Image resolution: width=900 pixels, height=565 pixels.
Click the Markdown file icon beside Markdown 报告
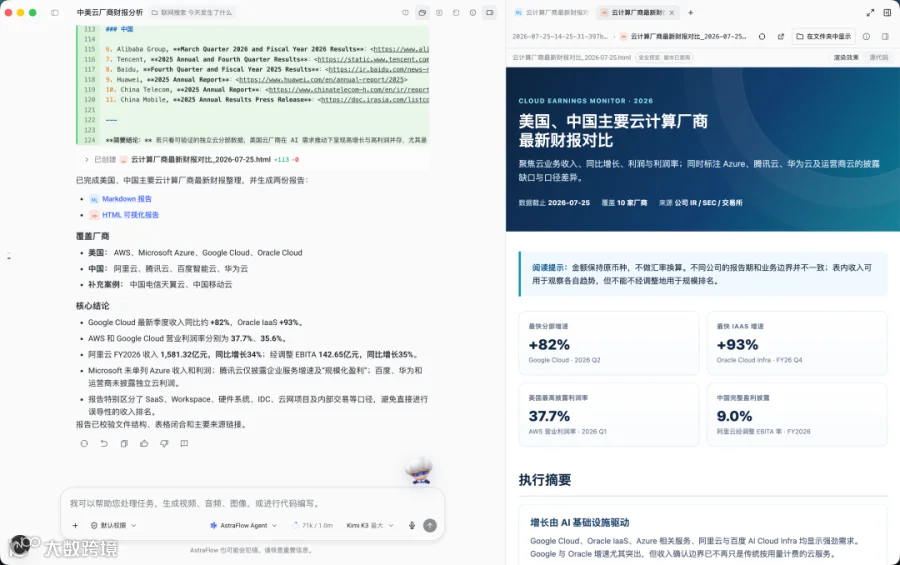(x=94, y=199)
